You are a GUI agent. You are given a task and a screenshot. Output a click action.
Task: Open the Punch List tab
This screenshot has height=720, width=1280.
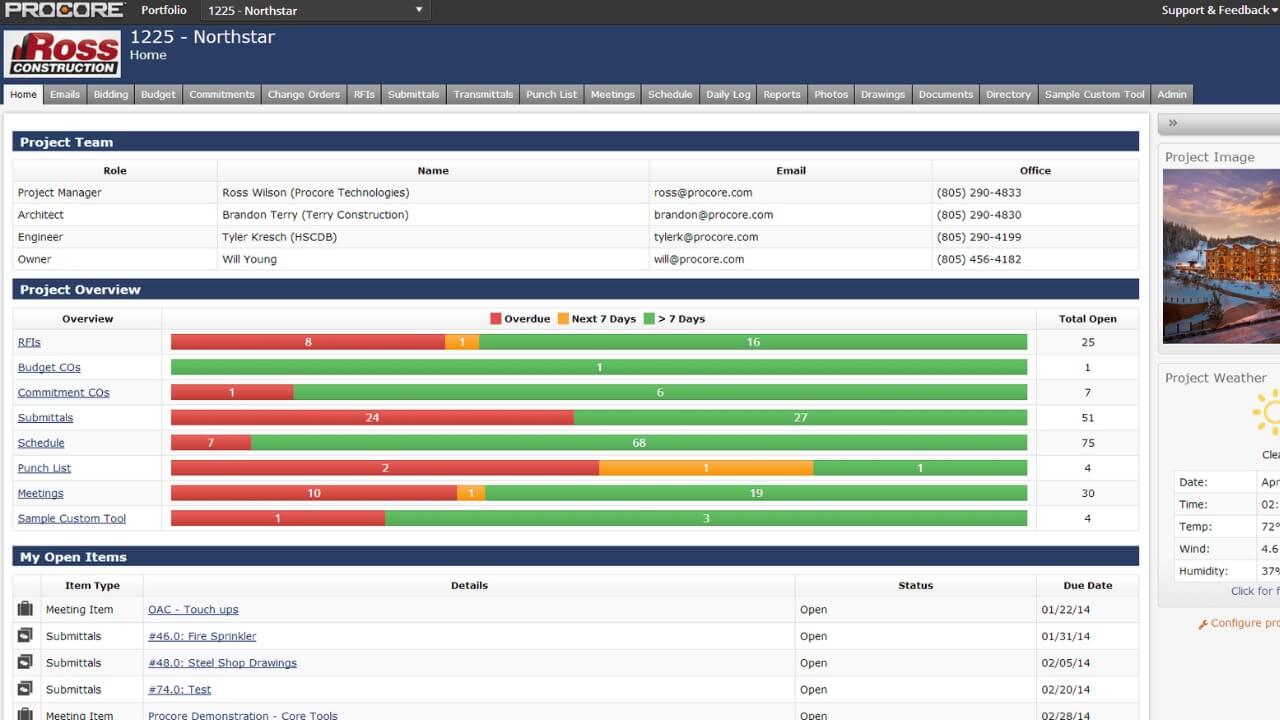point(552,94)
